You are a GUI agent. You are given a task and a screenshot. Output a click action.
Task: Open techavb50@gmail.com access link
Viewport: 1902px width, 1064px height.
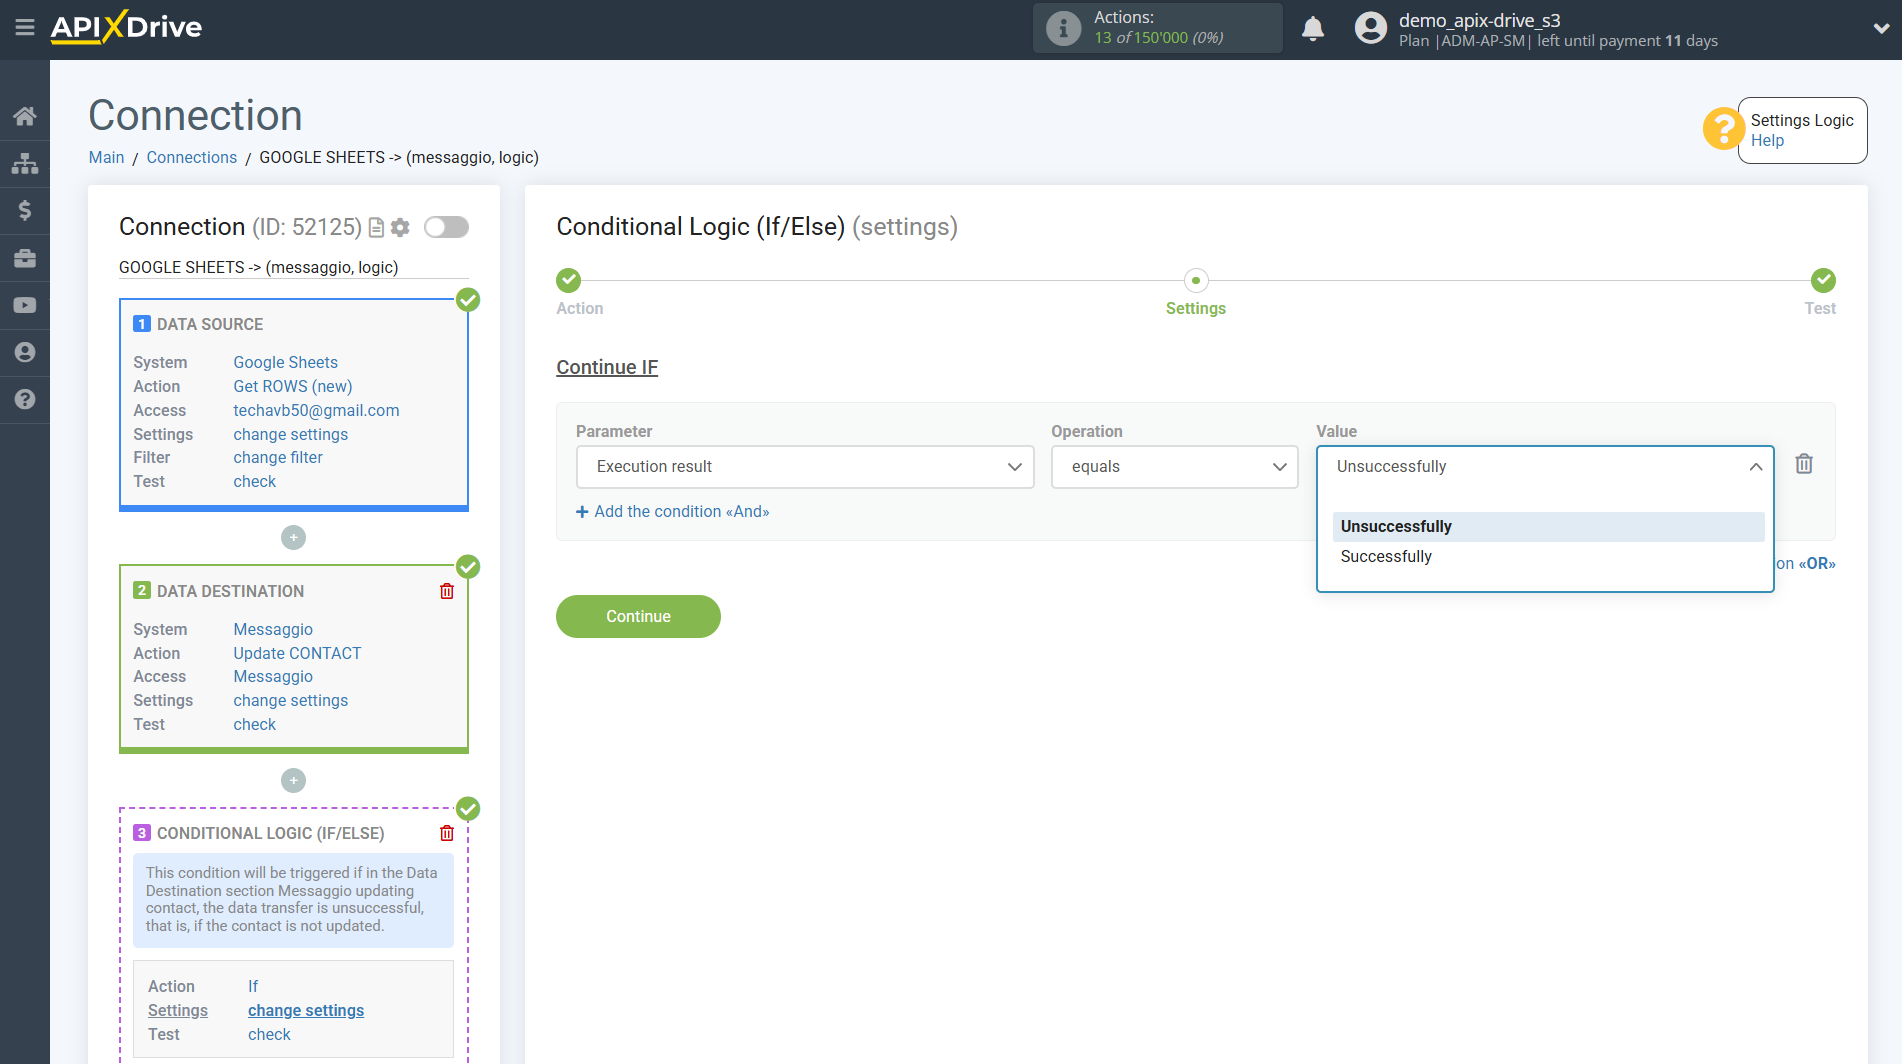point(316,410)
